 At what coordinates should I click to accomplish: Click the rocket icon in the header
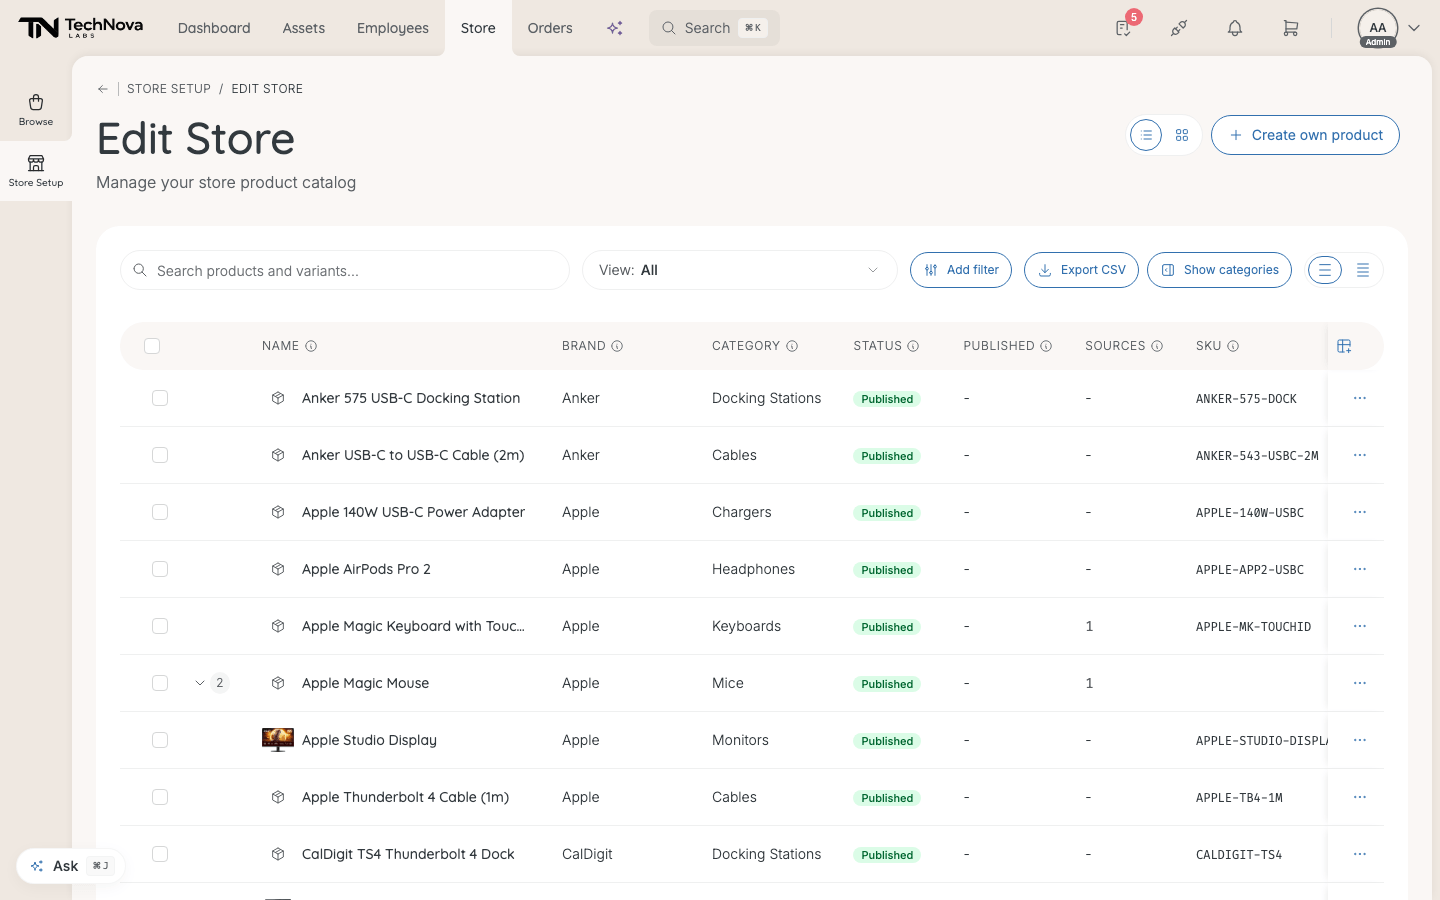pos(1179,28)
